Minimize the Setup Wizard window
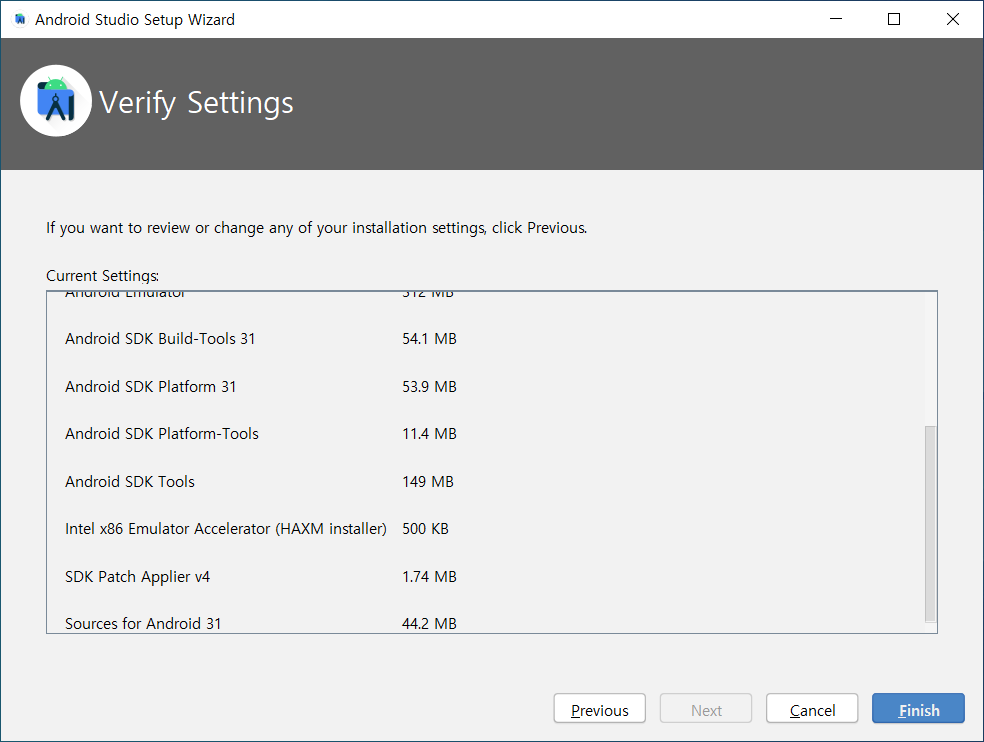Image resolution: width=984 pixels, height=742 pixels. [835, 19]
